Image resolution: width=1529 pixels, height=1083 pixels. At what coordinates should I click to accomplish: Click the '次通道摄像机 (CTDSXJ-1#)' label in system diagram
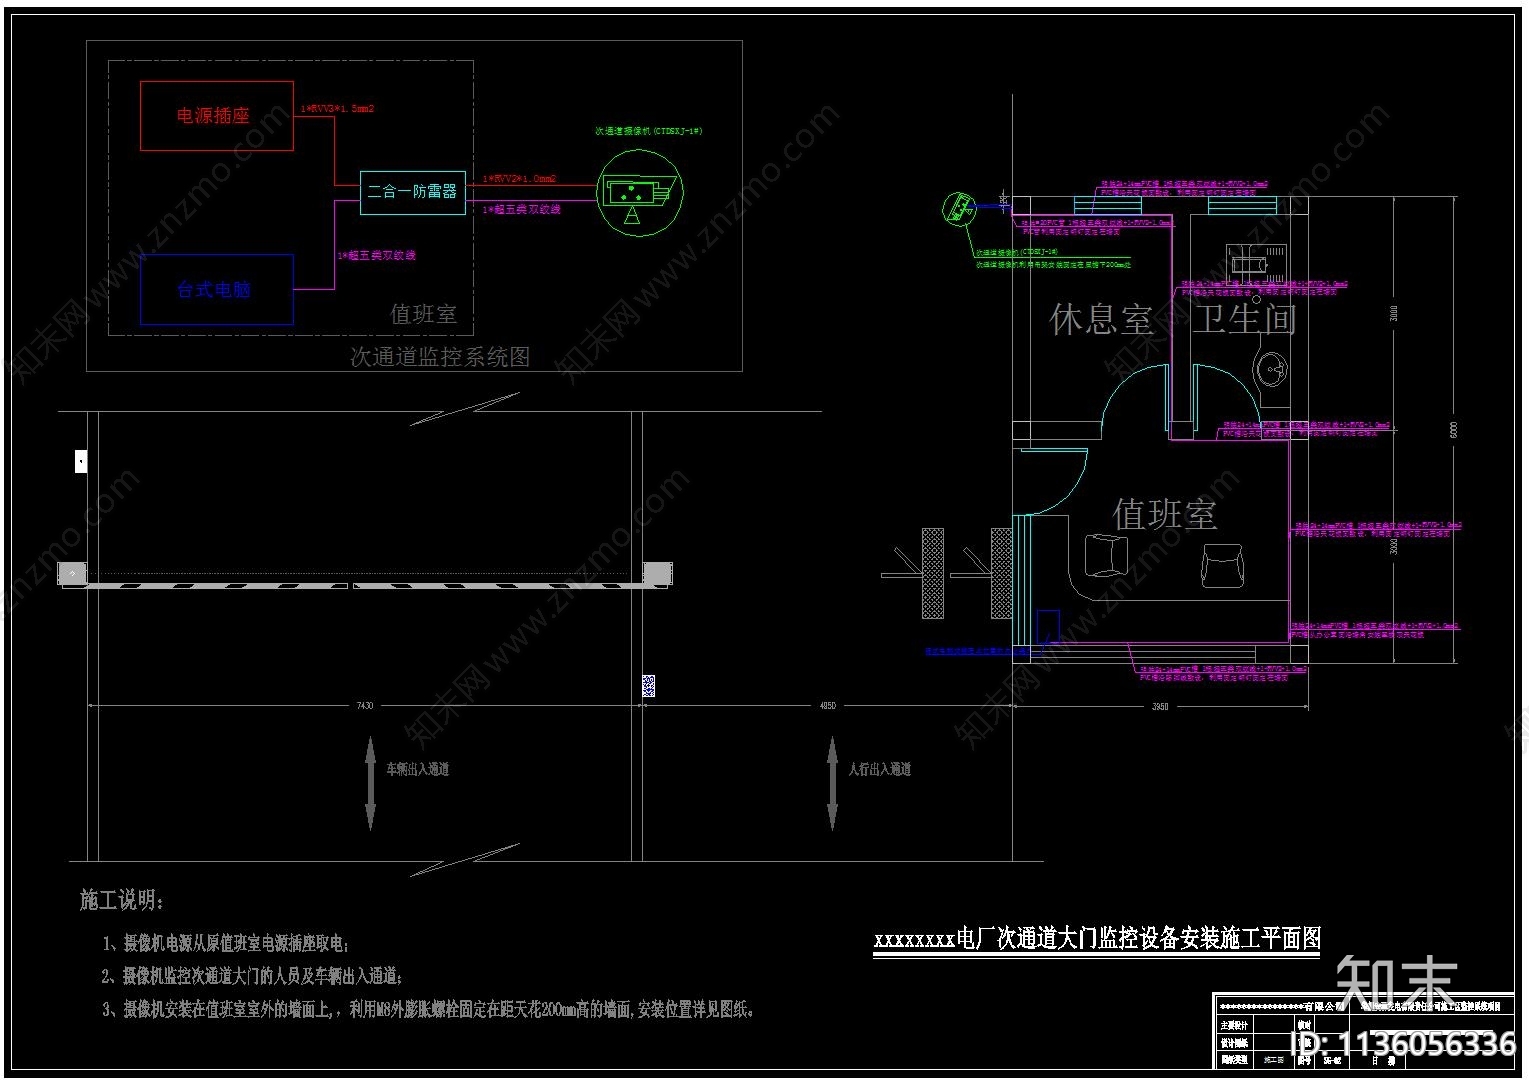(649, 131)
